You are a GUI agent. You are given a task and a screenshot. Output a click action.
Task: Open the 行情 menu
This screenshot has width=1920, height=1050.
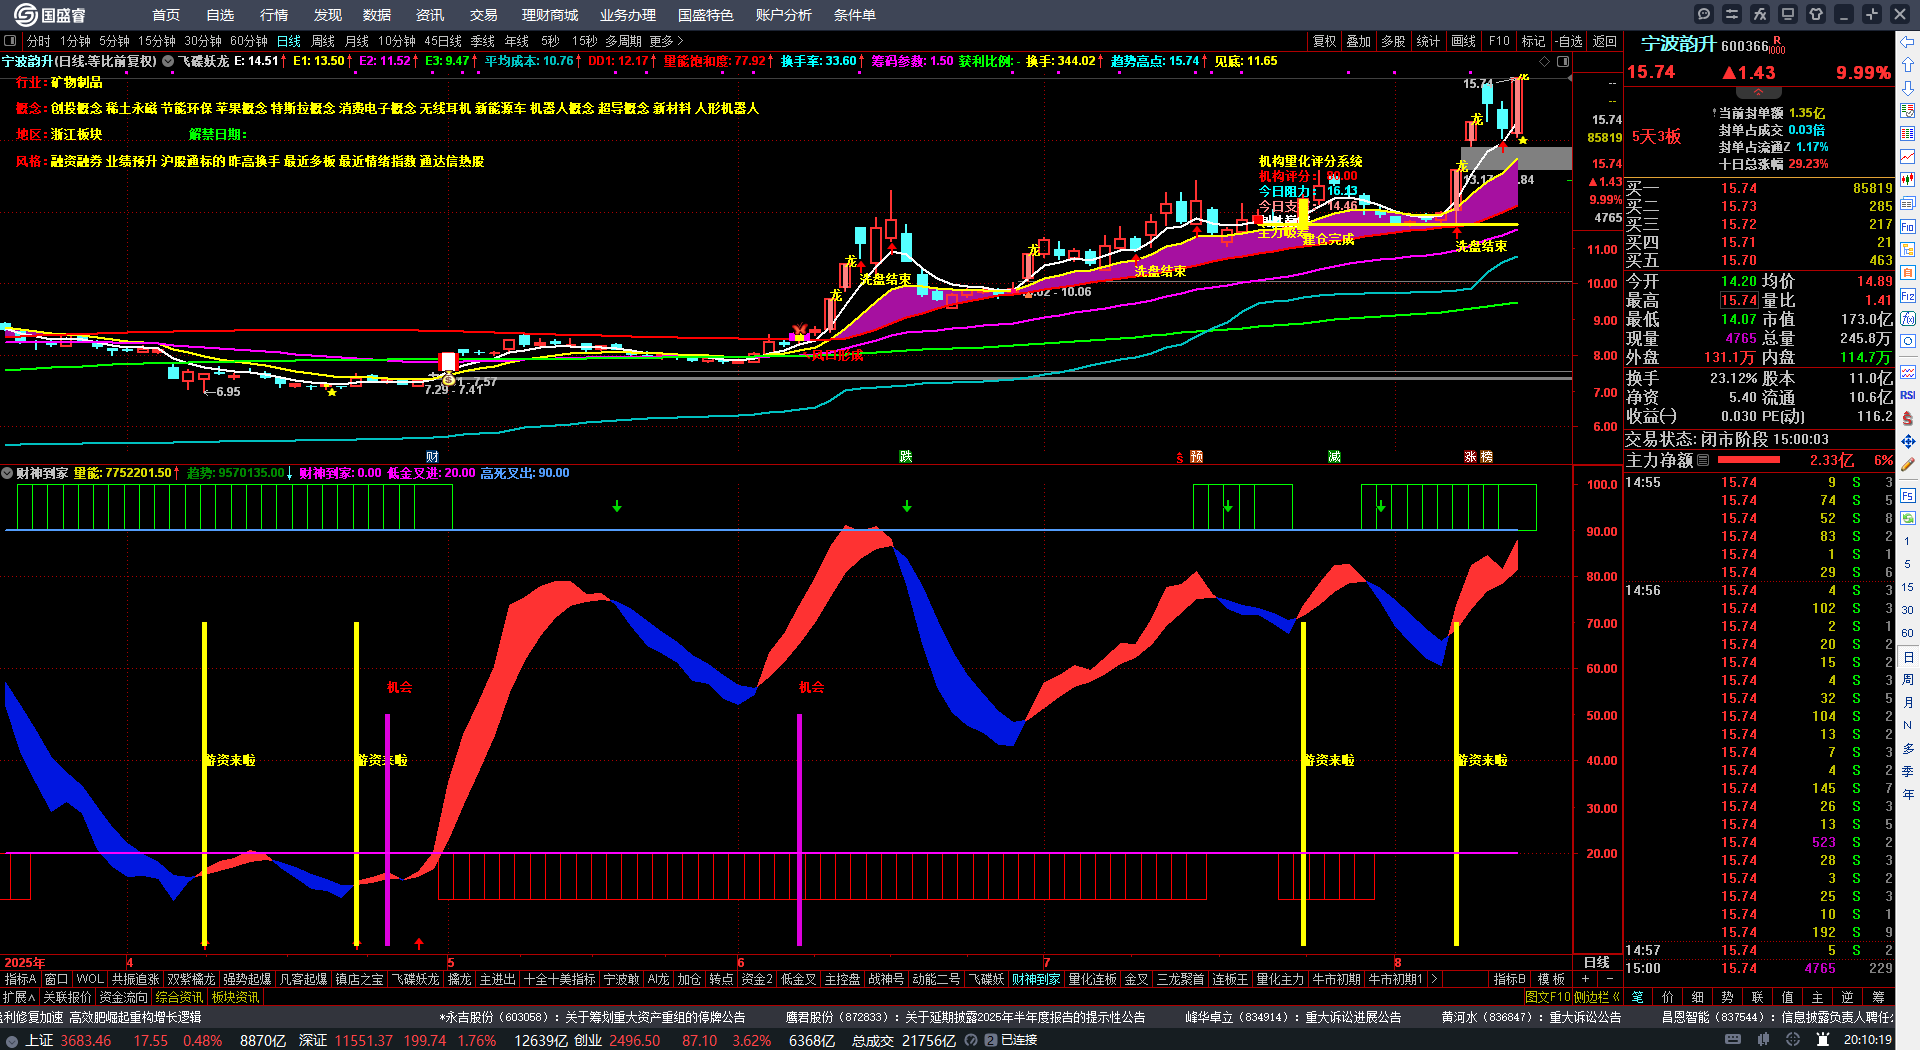(274, 15)
